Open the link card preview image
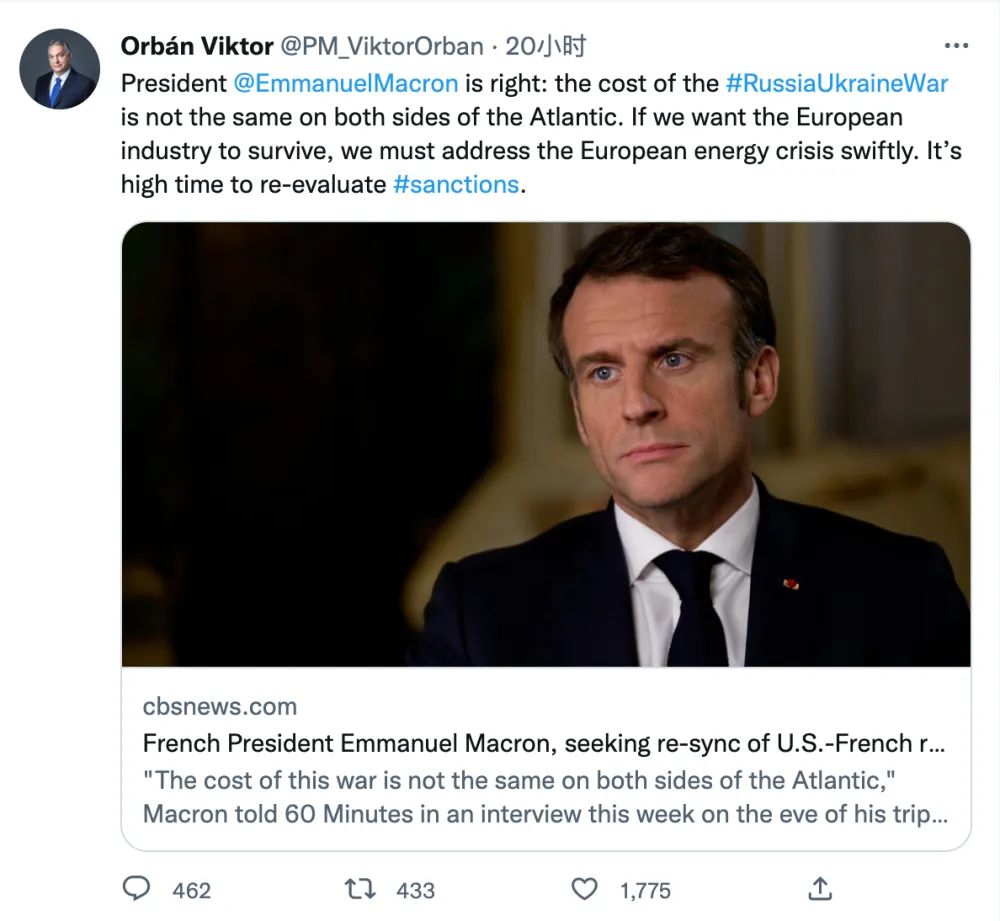The height and width of the screenshot is (921, 1000). (x=546, y=444)
